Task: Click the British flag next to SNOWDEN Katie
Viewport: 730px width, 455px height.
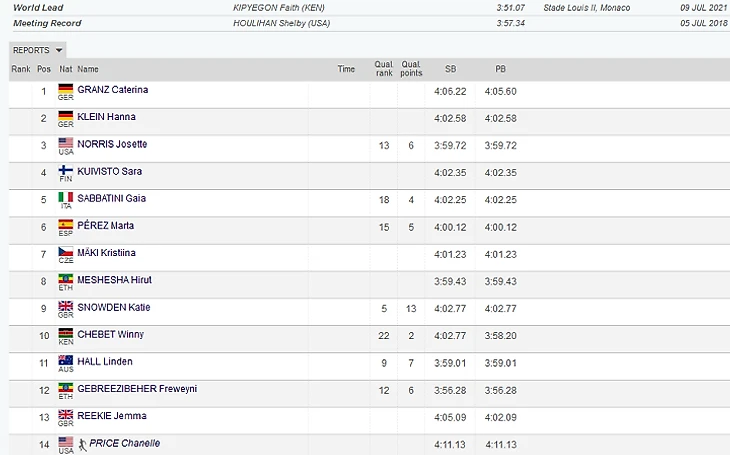Action: pos(66,306)
